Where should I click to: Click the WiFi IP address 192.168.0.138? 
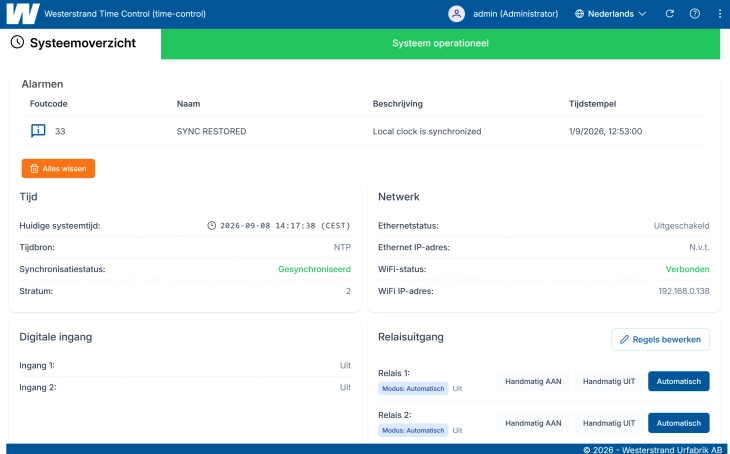pyautogui.click(x=684, y=291)
